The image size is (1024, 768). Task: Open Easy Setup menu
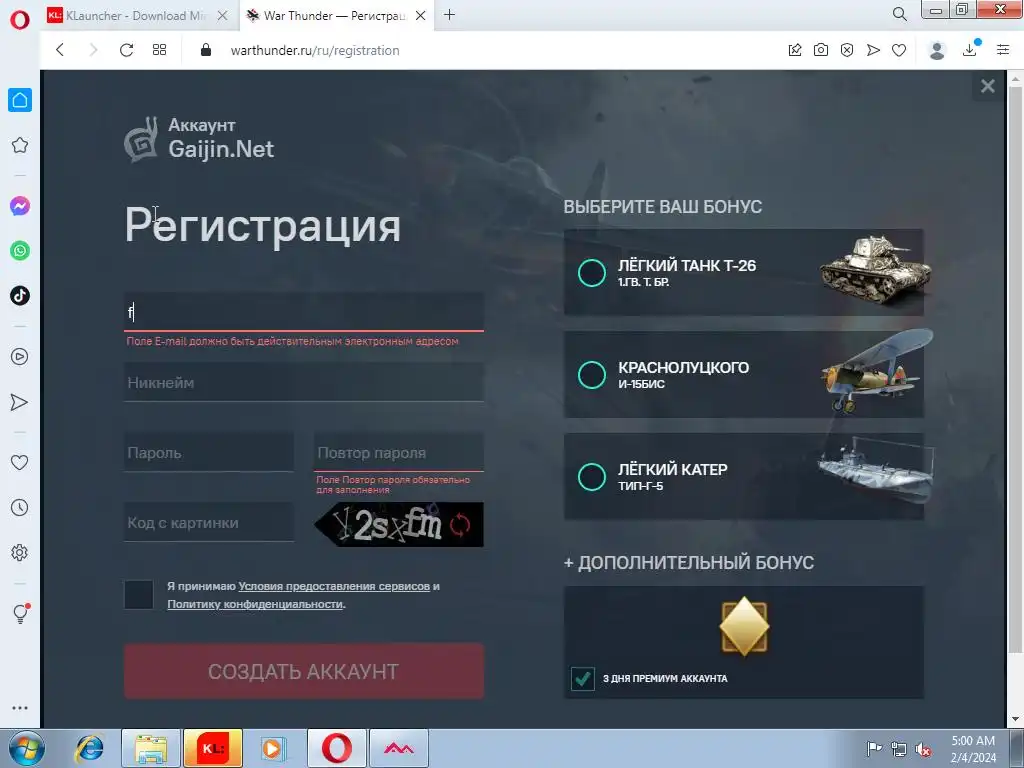(1003, 50)
